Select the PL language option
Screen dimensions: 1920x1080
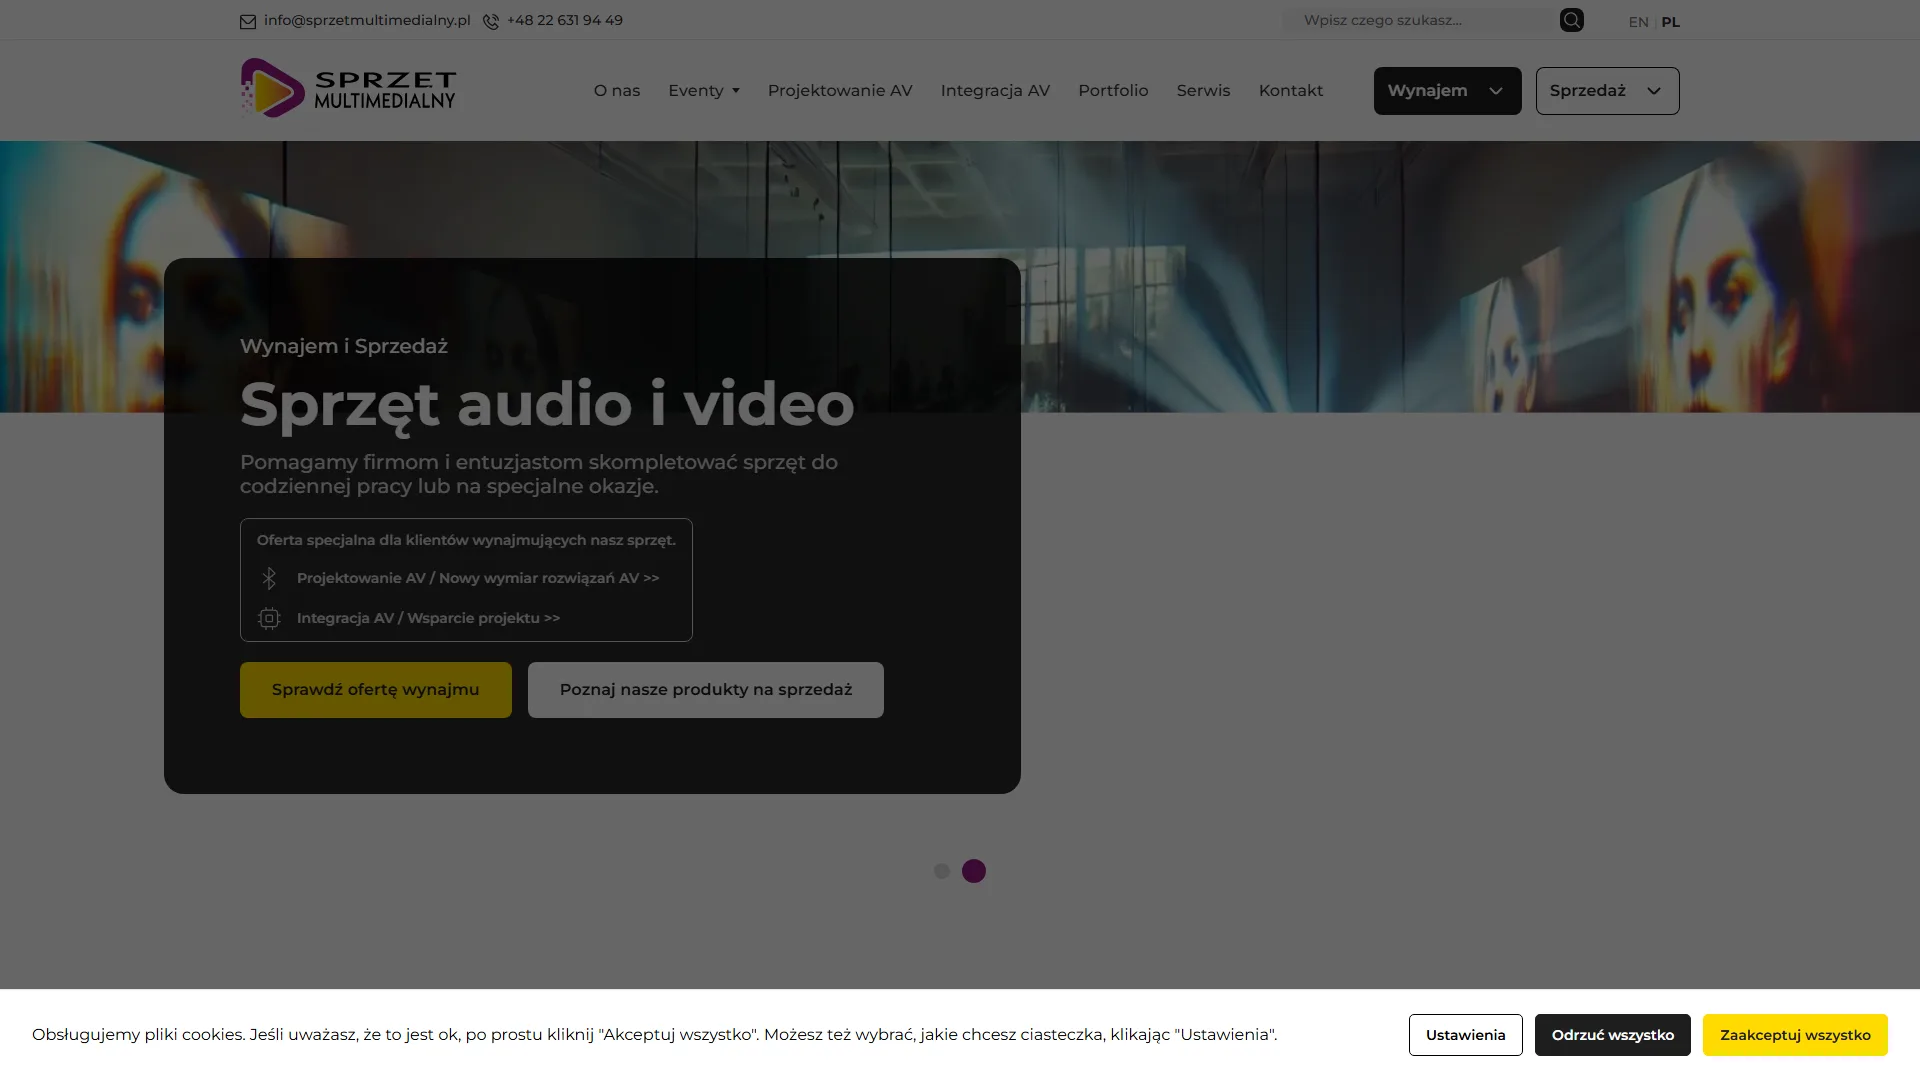coord(1670,22)
